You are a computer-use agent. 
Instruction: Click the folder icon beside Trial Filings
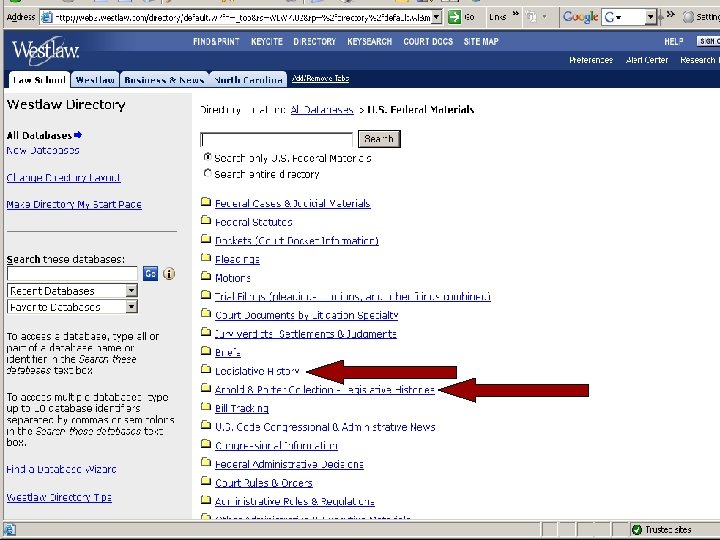click(x=206, y=295)
